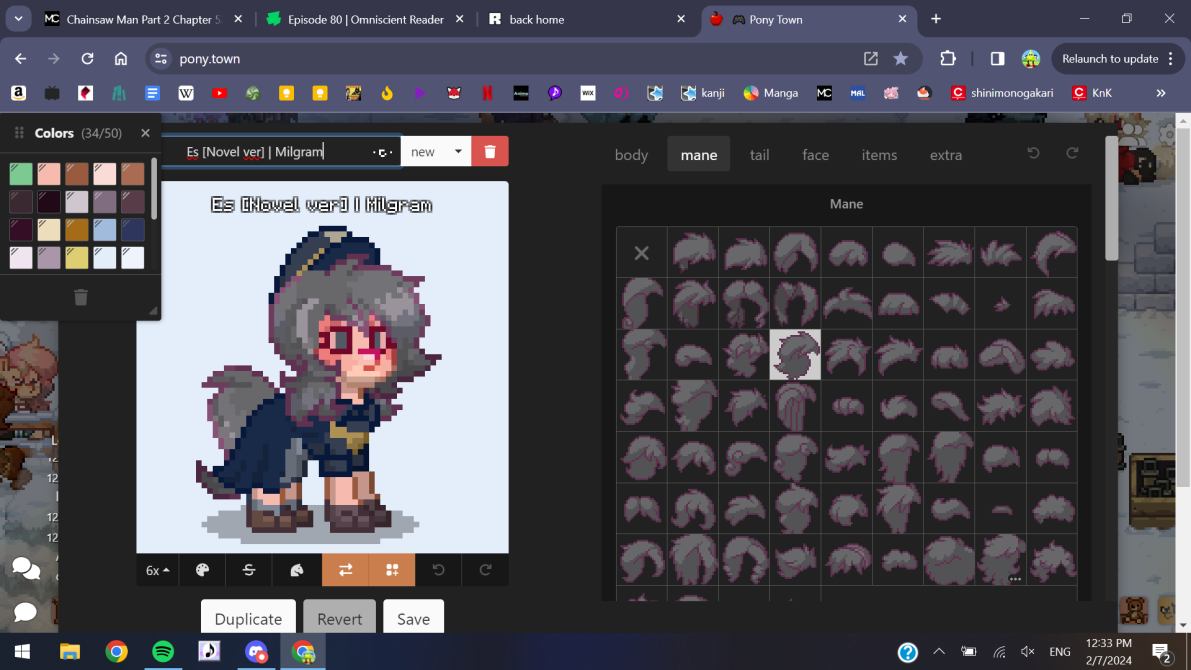The height and width of the screenshot is (670, 1191).
Task: Open the 'new' character dropdown
Action: point(436,152)
